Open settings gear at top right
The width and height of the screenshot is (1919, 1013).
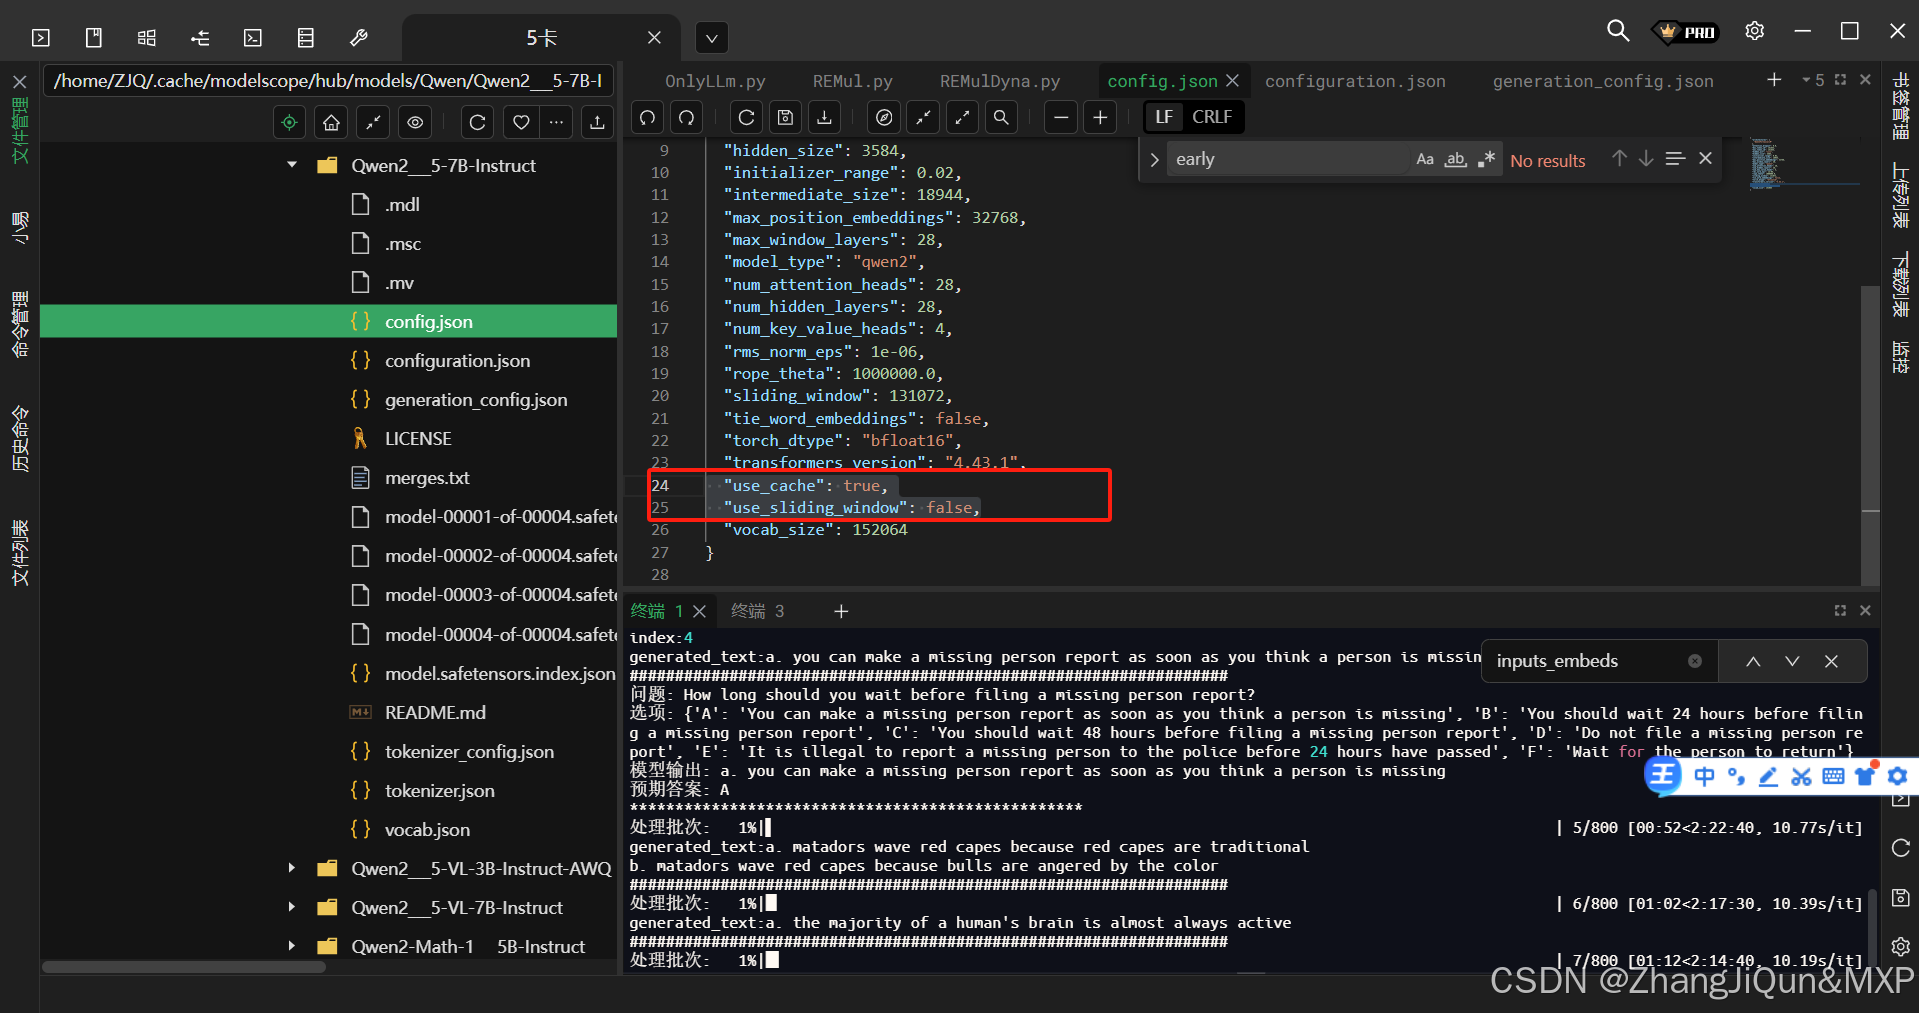pos(1754,31)
